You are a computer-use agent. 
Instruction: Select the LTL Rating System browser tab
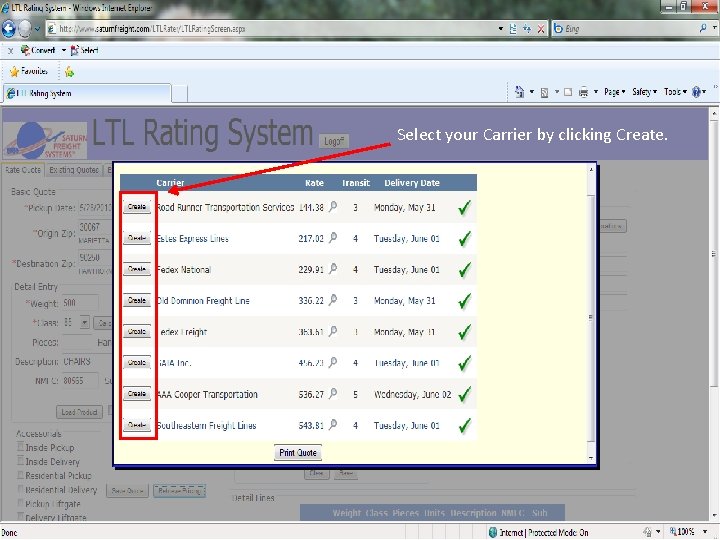(87, 94)
